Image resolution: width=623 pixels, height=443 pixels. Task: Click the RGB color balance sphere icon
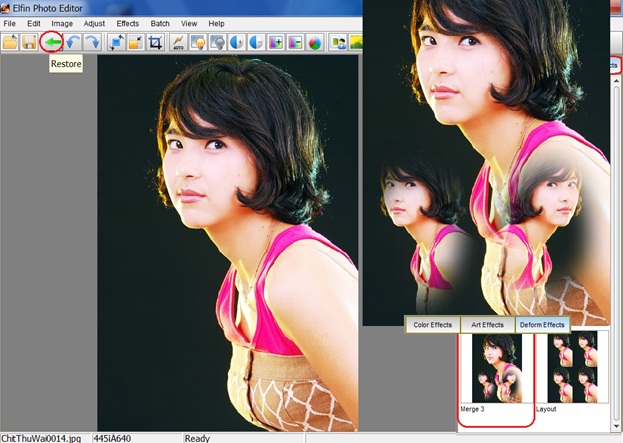click(x=315, y=42)
